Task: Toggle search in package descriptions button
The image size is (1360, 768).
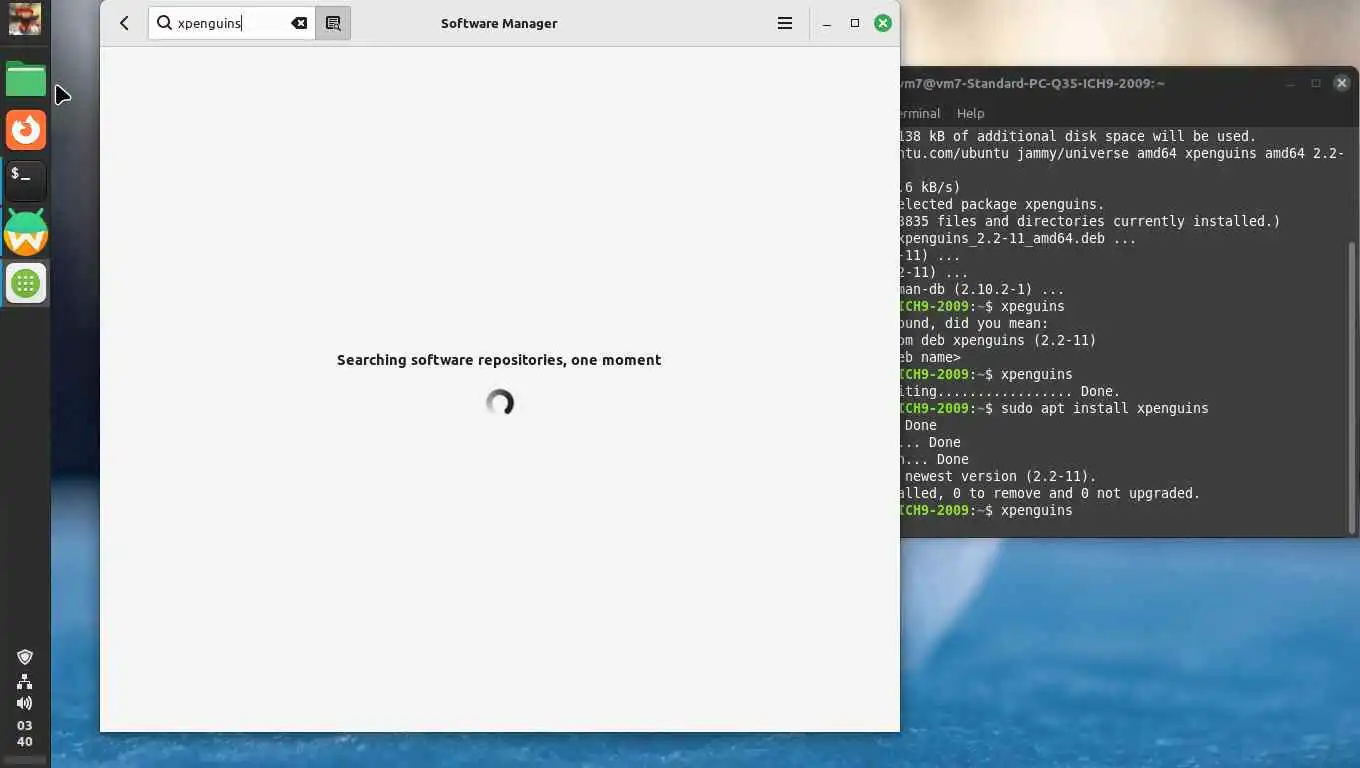Action: [333, 23]
